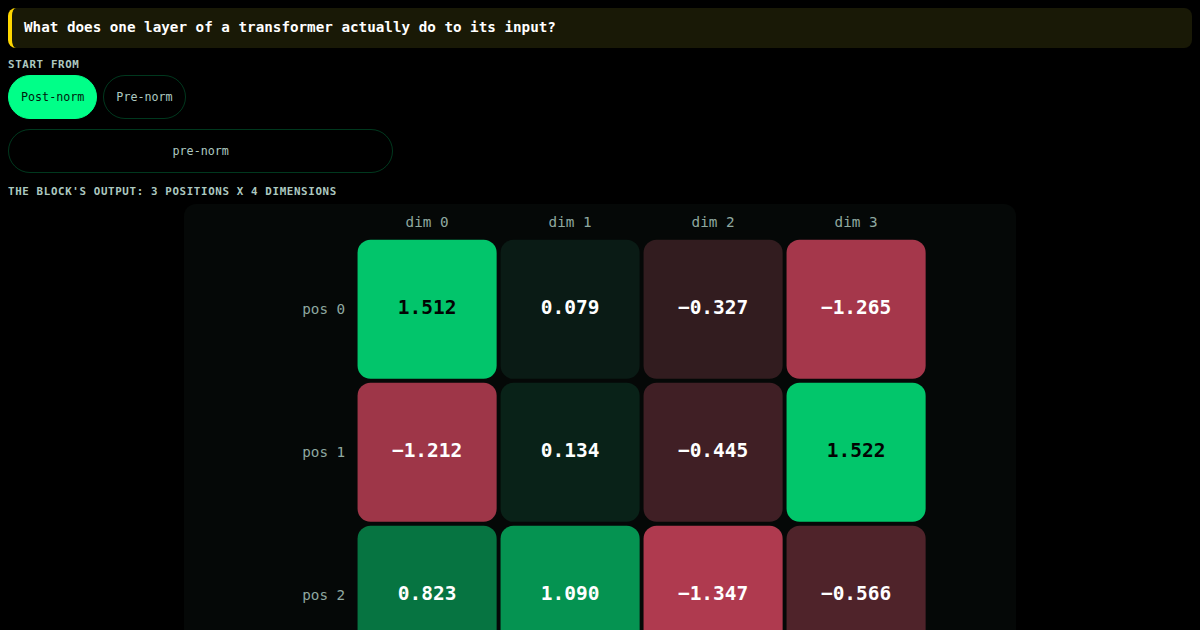Select the −0.445 cell

[713, 452]
